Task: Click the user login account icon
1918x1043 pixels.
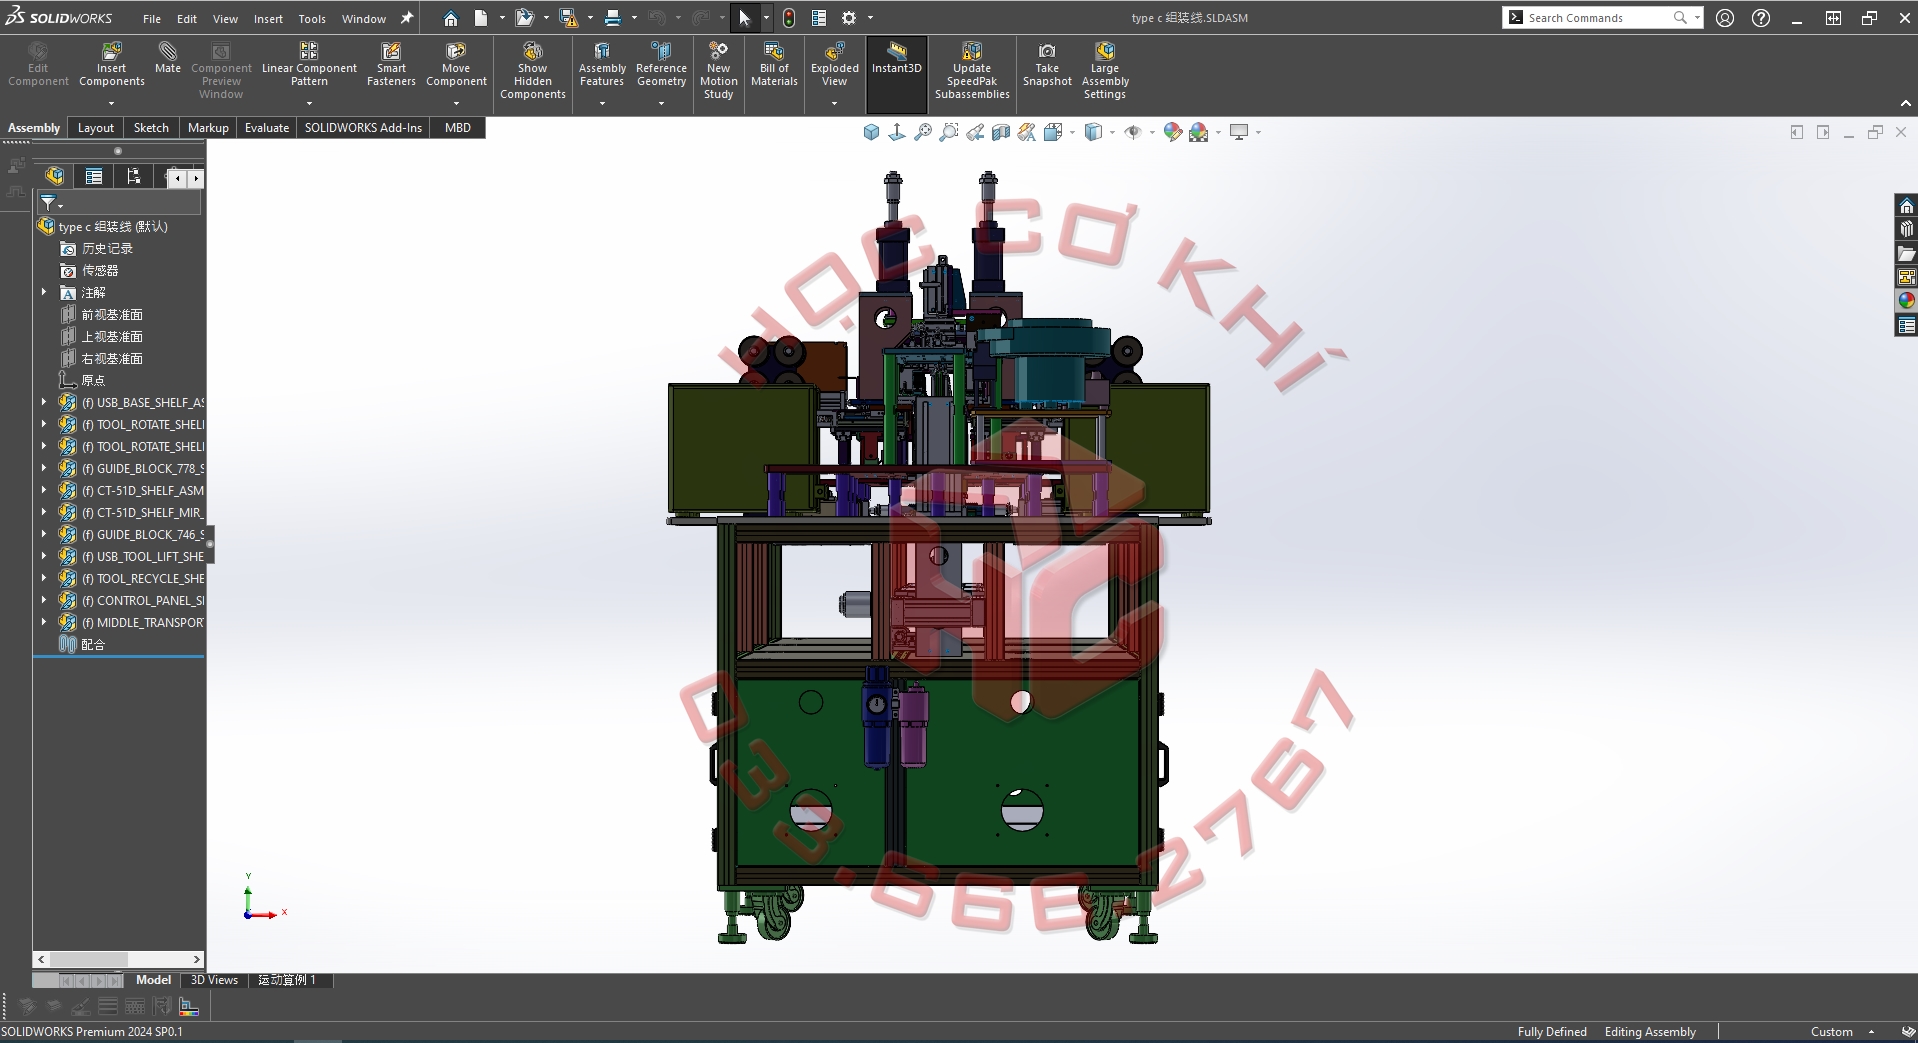Action: (1725, 18)
